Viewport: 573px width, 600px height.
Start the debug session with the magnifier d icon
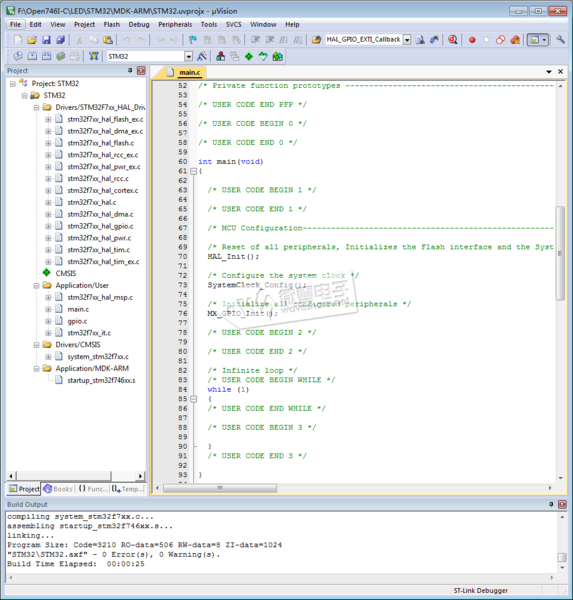[453, 40]
